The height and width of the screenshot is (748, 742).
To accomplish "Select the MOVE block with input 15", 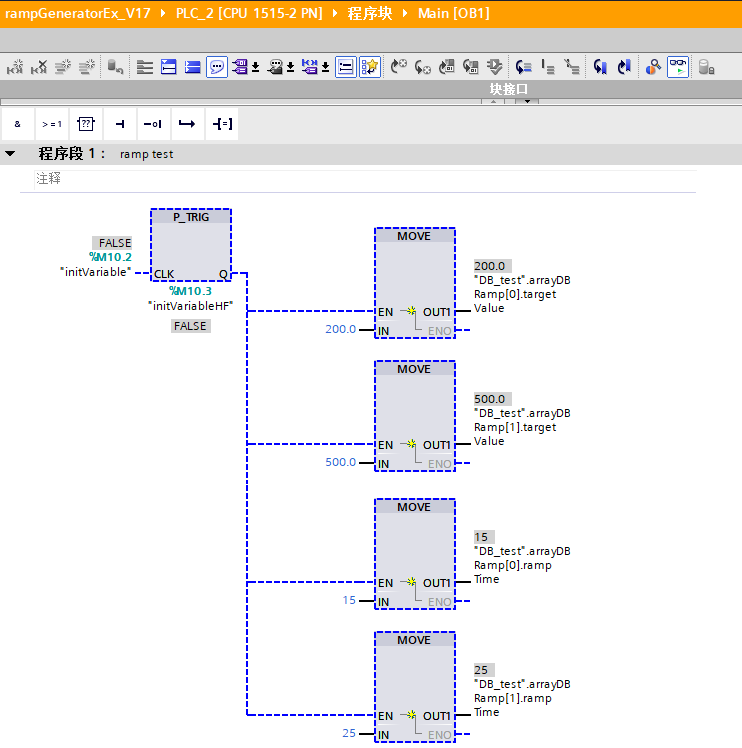I will click(415, 554).
